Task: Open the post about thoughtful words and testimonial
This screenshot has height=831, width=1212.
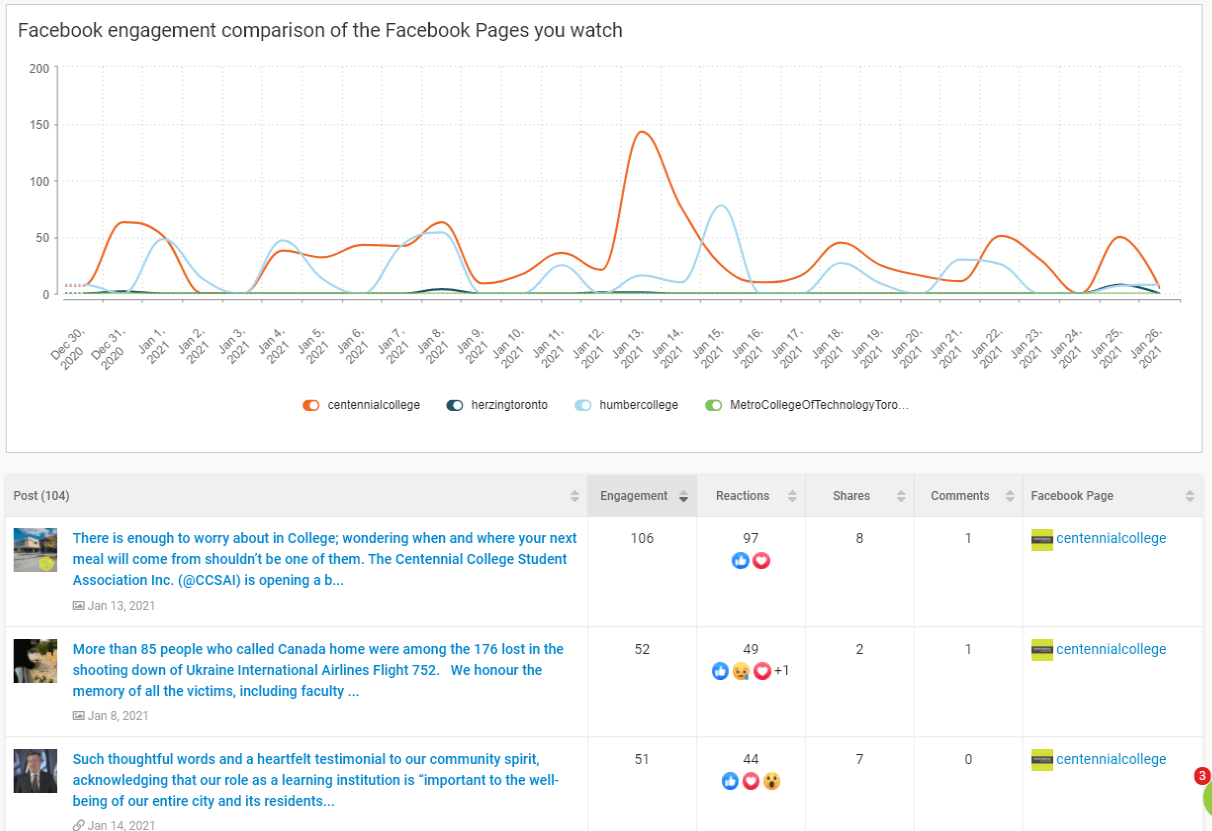Action: coord(316,780)
